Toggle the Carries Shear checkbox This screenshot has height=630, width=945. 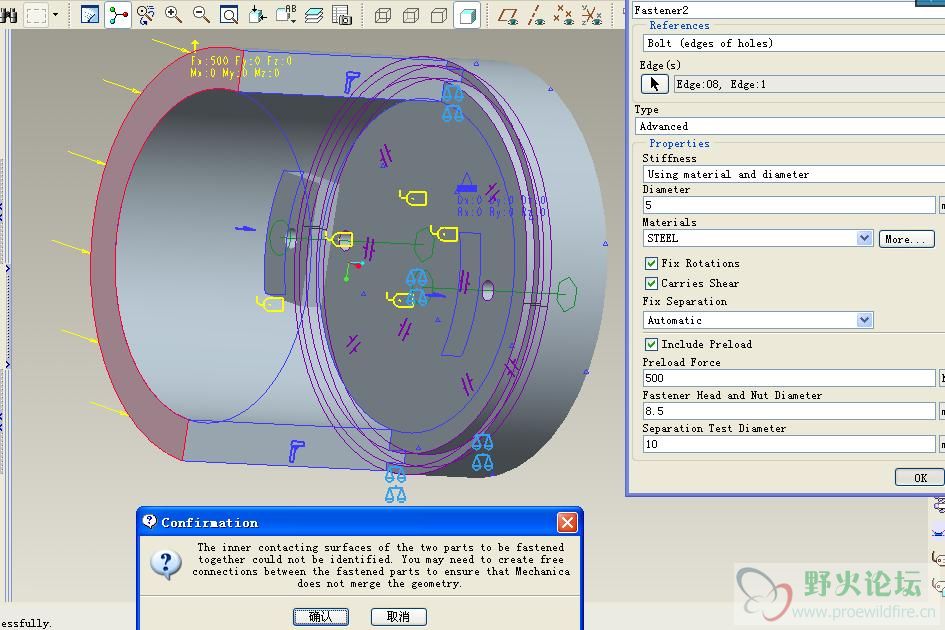651,283
